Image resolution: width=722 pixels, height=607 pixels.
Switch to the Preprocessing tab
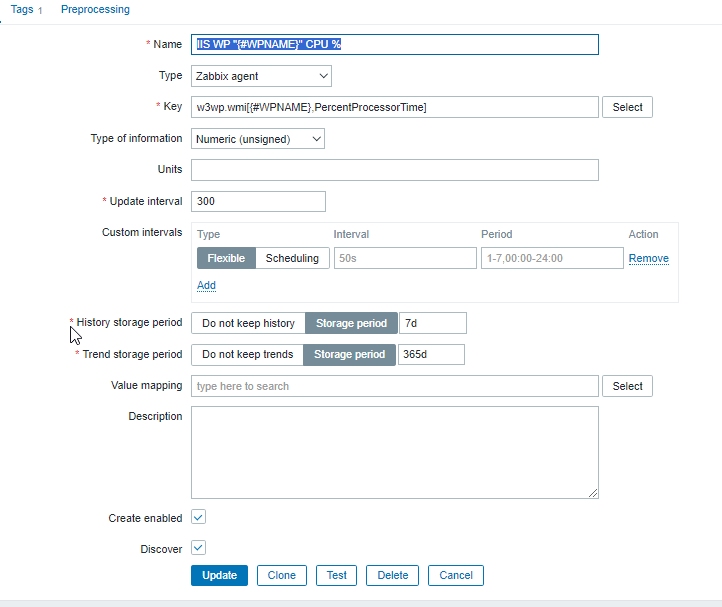pyautogui.click(x=95, y=9)
